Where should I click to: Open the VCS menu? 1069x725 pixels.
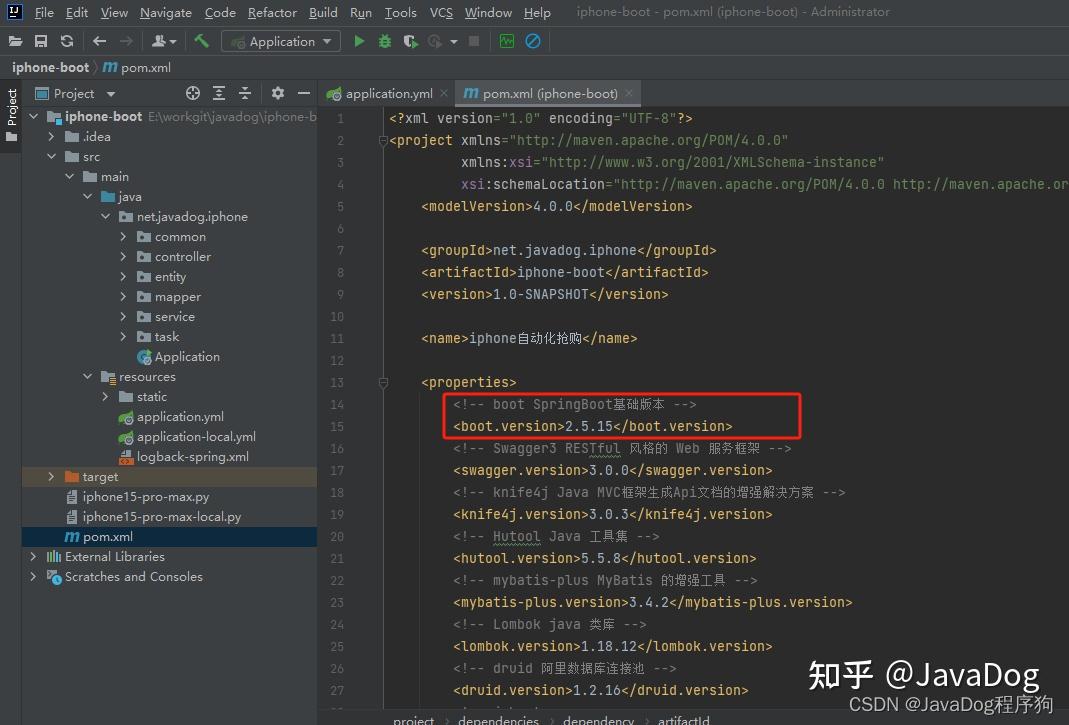[441, 12]
